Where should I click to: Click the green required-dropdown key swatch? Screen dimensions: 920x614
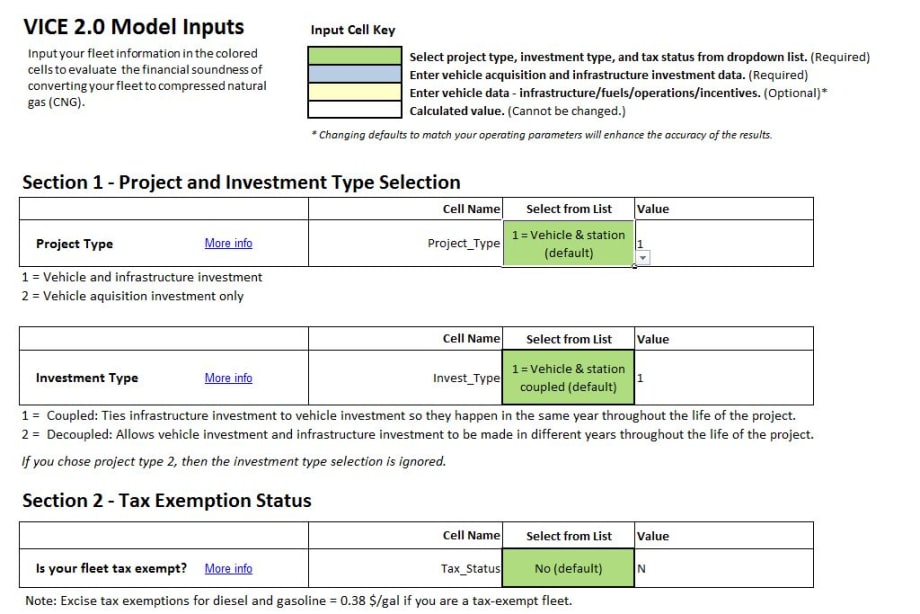(354, 57)
